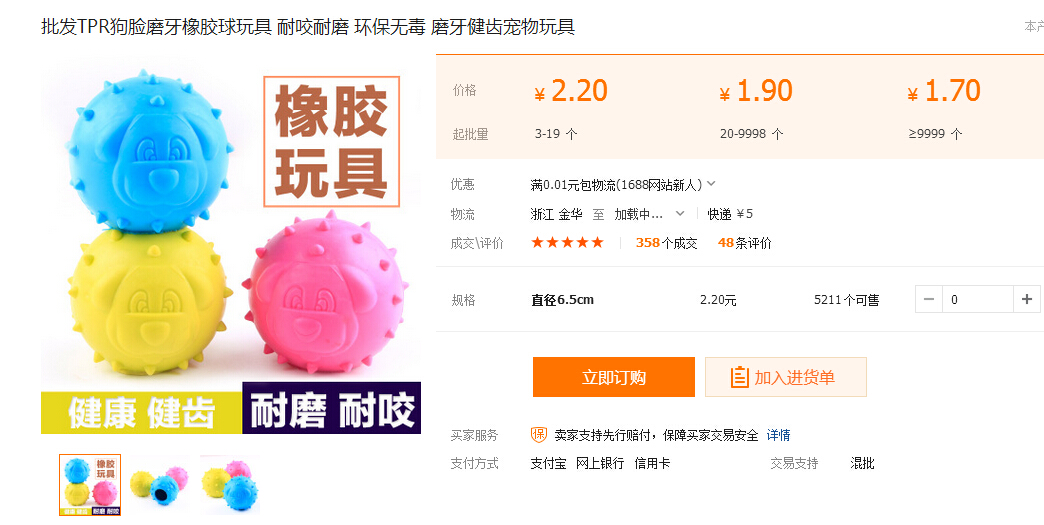Click the 网上银行 payment option

tap(600, 464)
